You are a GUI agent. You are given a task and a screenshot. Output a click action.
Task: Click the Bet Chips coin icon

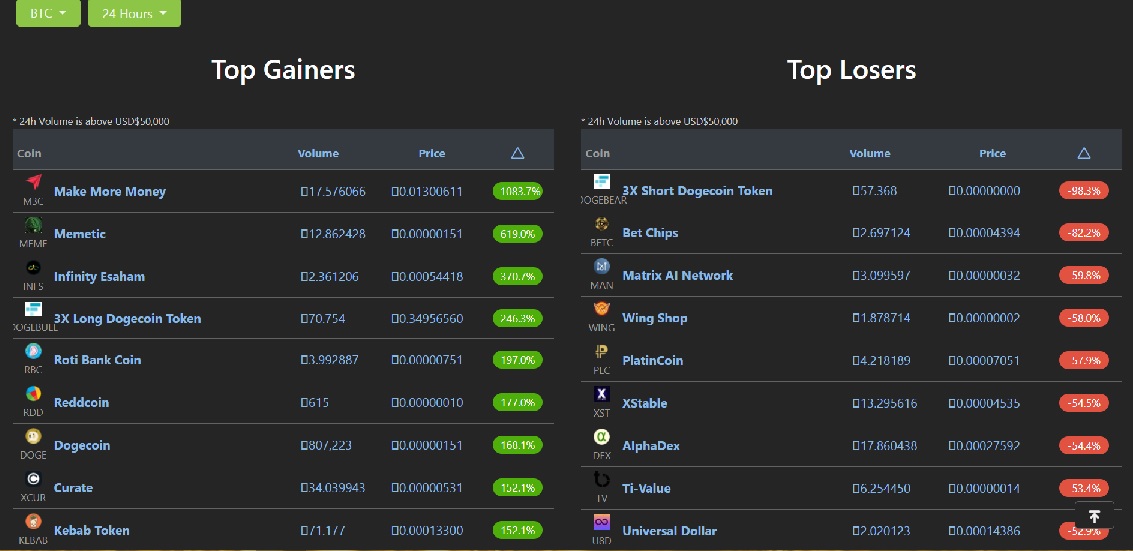(601, 224)
